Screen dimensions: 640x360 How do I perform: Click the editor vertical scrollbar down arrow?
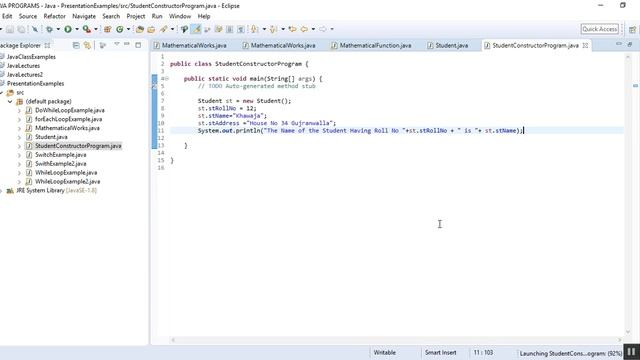[628, 332]
